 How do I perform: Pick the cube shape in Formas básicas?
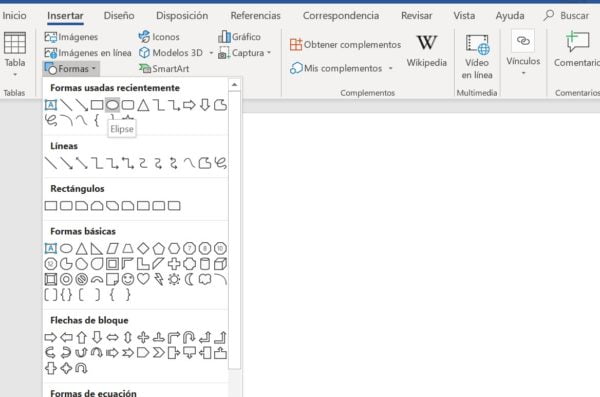click(x=220, y=264)
